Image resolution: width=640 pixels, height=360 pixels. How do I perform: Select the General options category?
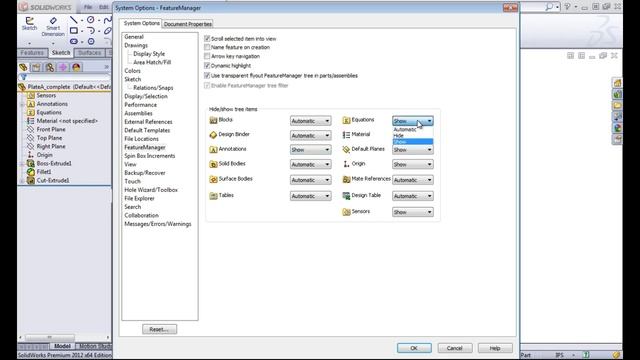[x=134, y=37]
